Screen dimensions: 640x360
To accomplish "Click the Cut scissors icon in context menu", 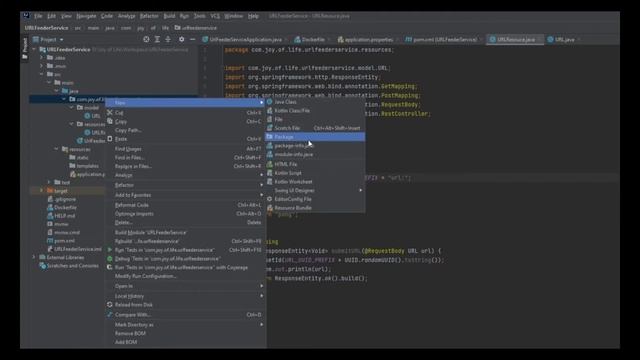I will [x=110, y=112].
